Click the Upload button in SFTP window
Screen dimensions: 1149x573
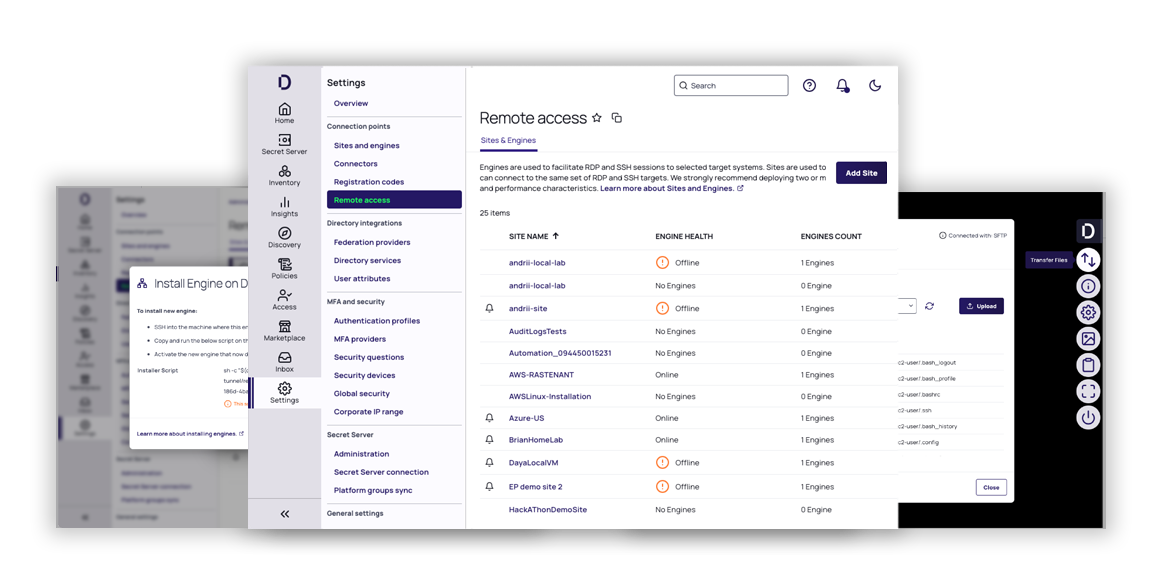[x=981, y=306]
